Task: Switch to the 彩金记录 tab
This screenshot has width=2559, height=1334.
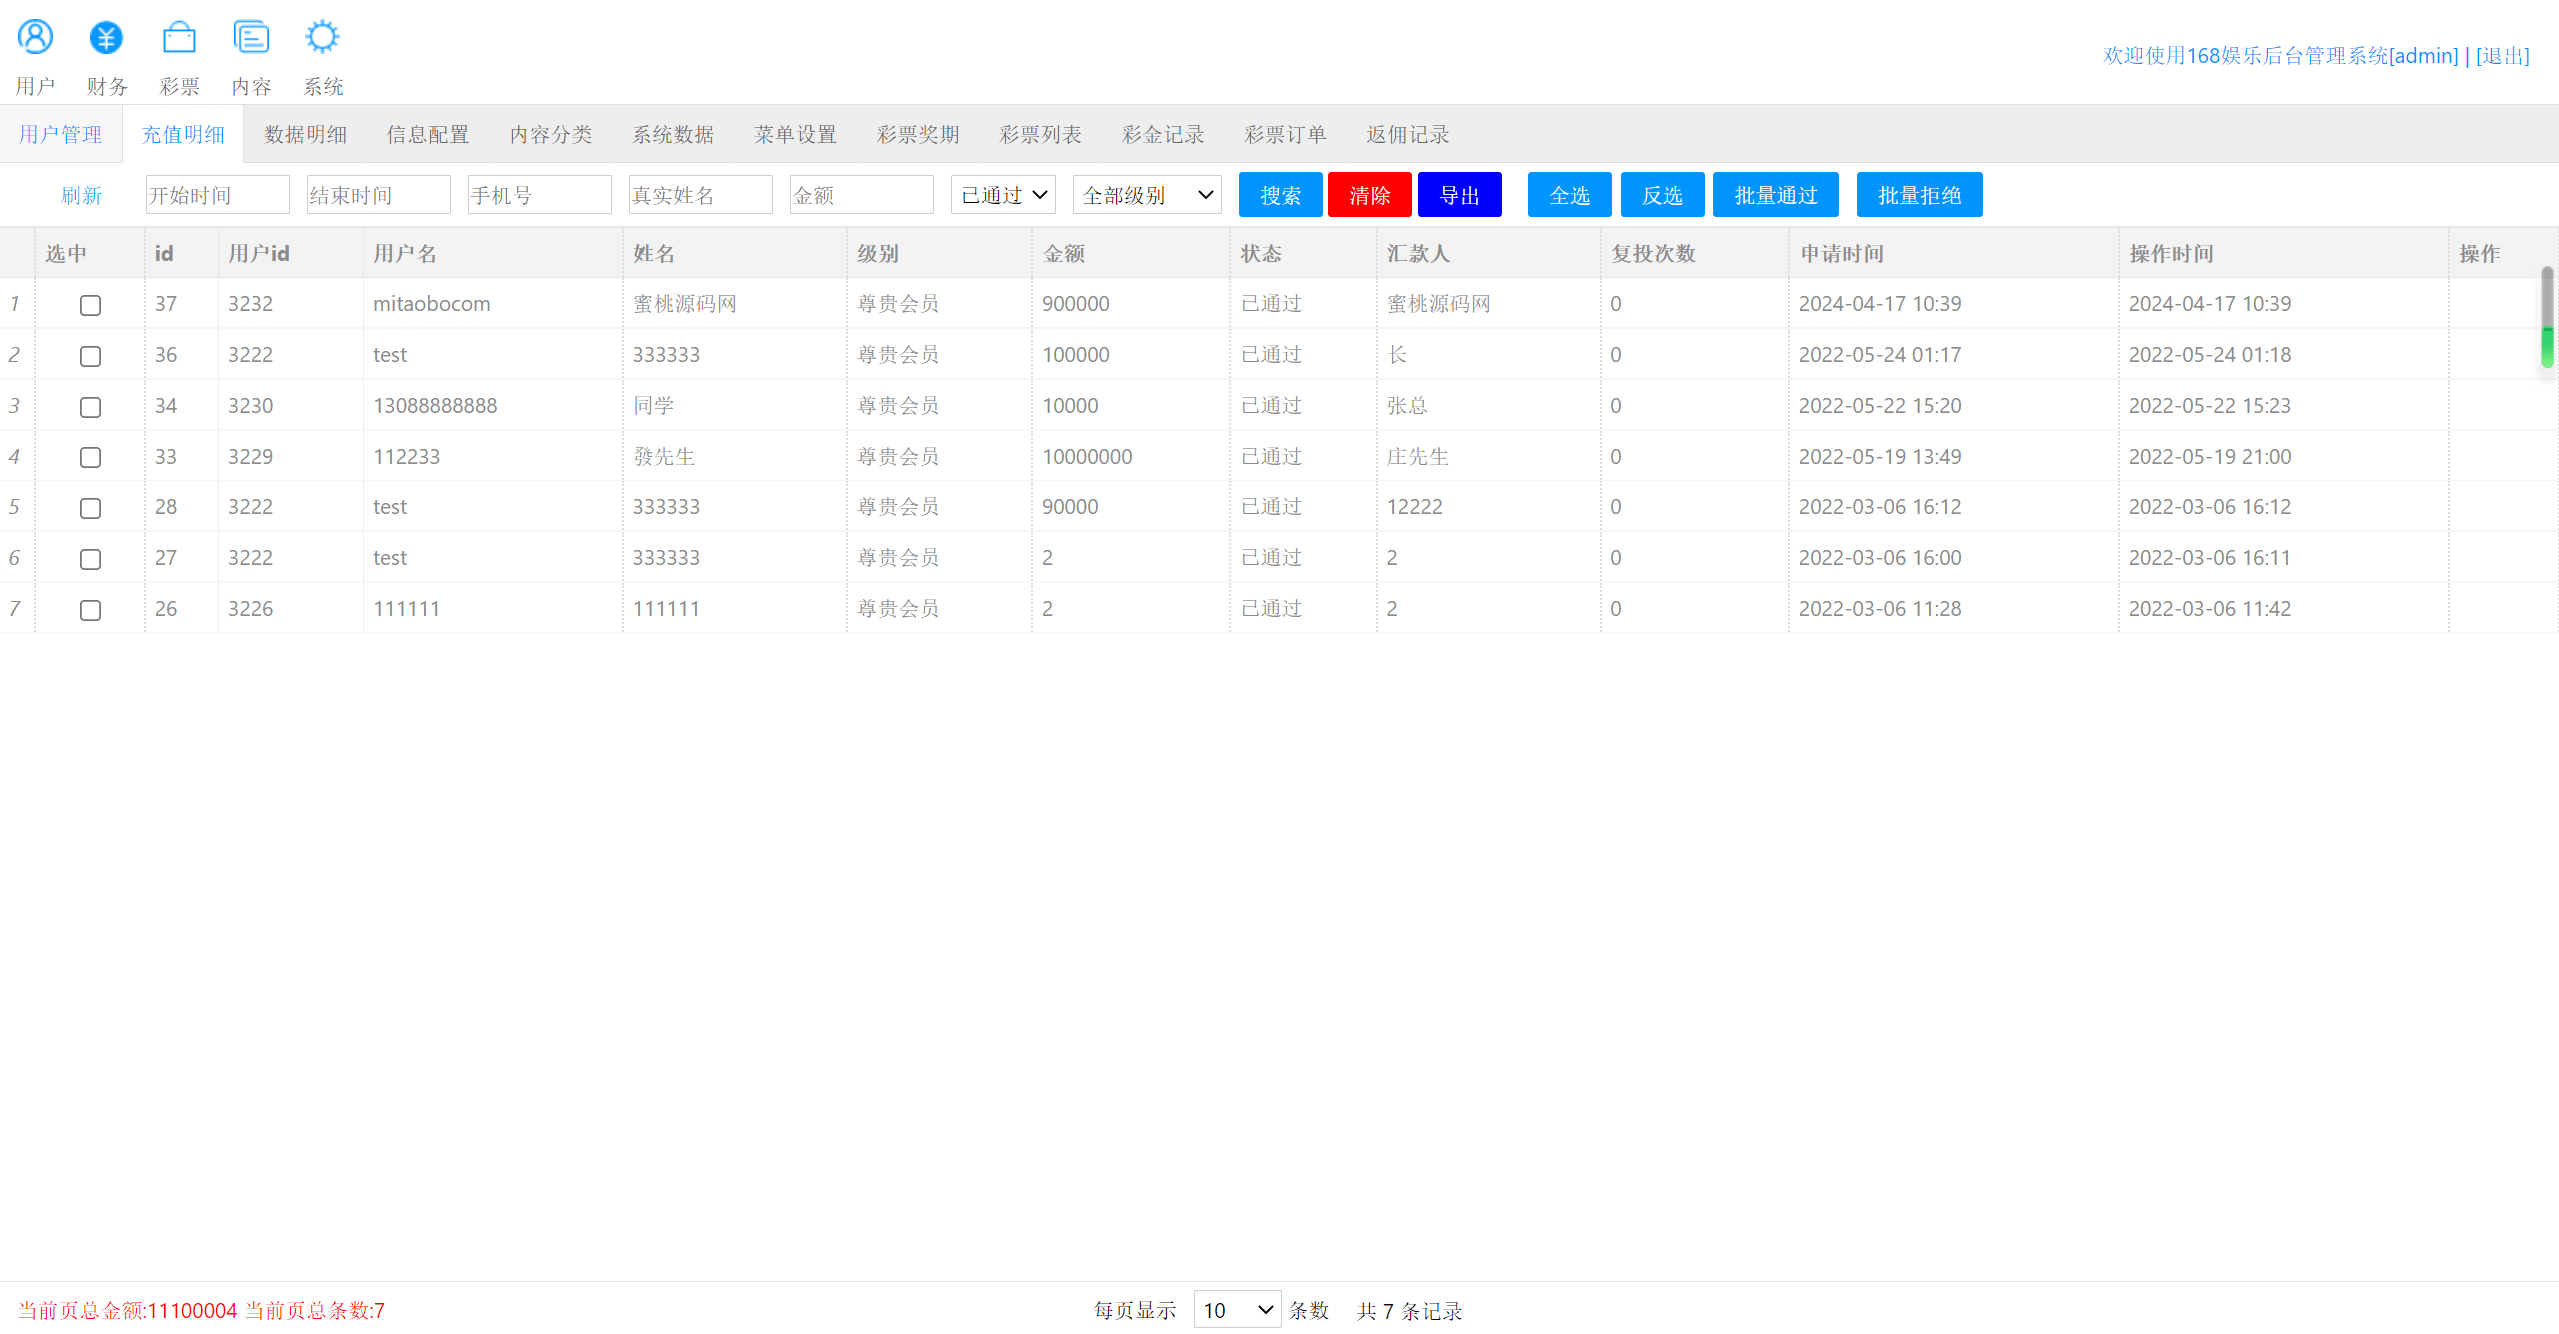Action: click(1163, 134)
